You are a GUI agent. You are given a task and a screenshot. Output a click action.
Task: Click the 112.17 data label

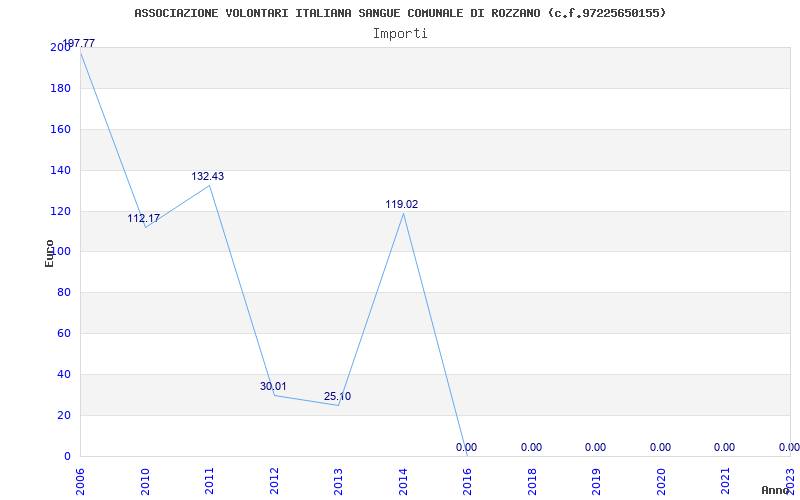143,218
